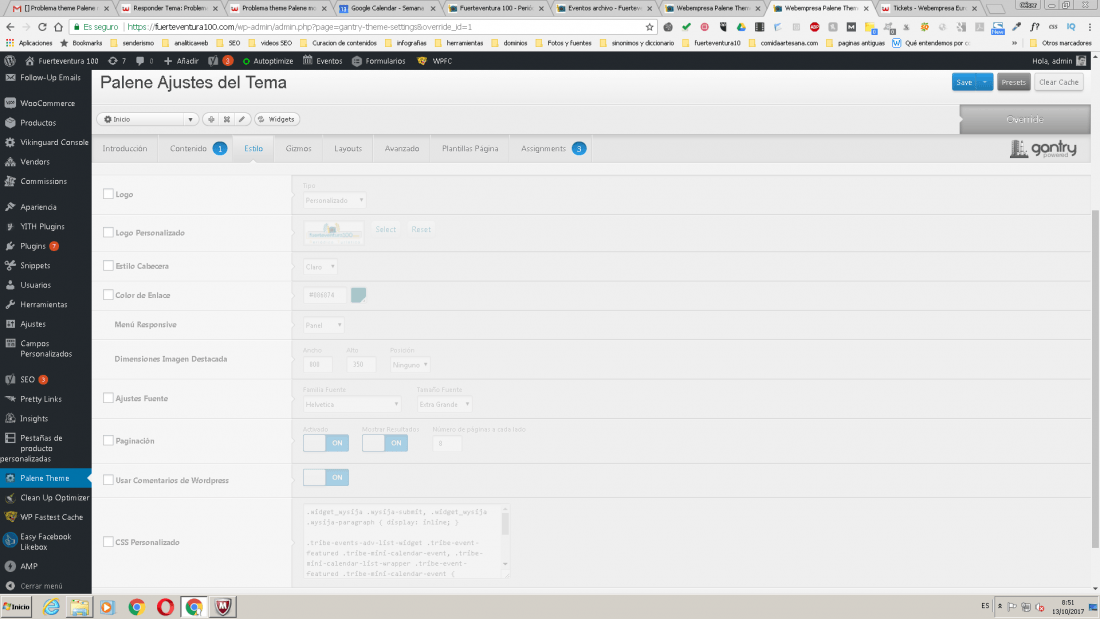The image size is (1100, 619).
Task: Reload the page in Chrome
Action: click(42, 27)
